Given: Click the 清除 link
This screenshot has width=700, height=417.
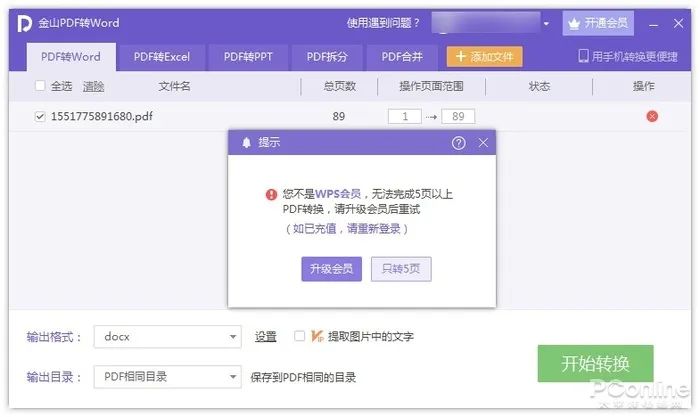Looking at the screenshot, I should (93, 86).
